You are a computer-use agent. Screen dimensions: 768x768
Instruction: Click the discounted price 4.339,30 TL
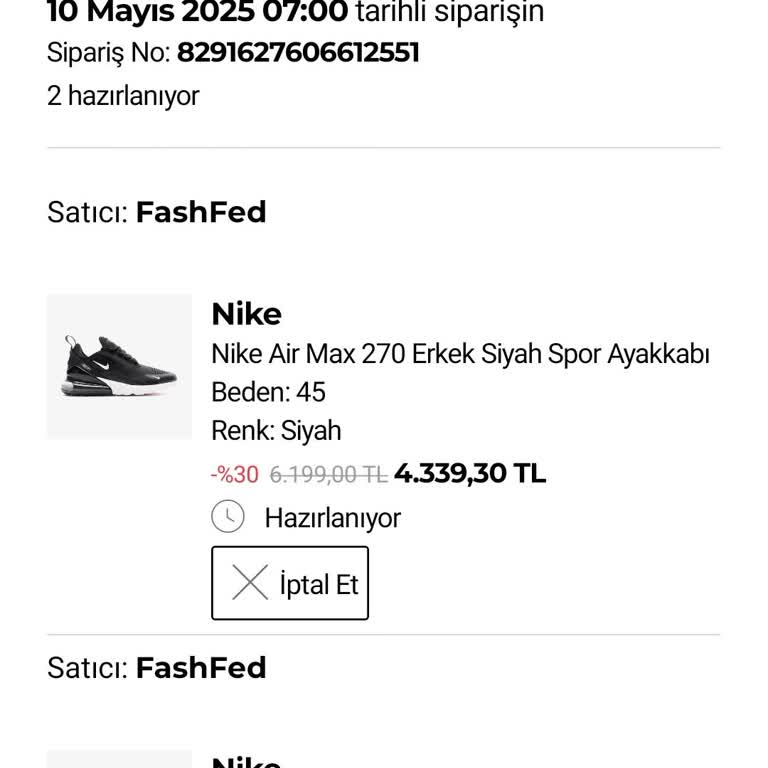[x=470, y=473]
